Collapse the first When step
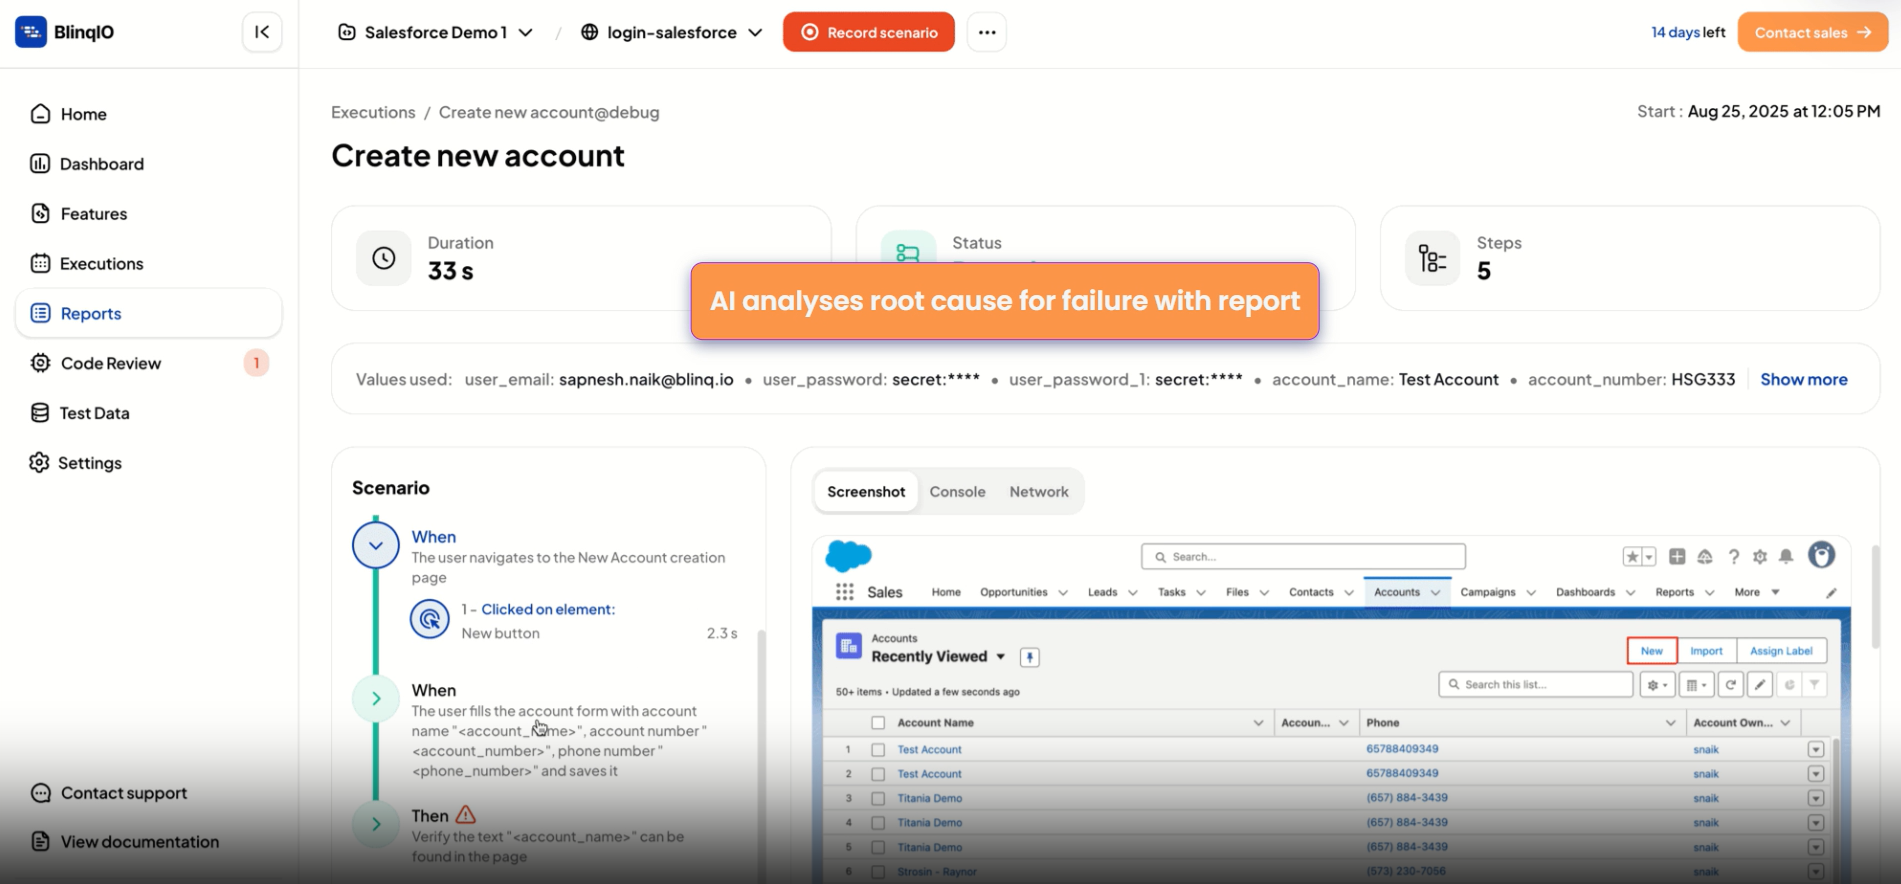Screen dimensions: 1901x884 coord(376,546)
